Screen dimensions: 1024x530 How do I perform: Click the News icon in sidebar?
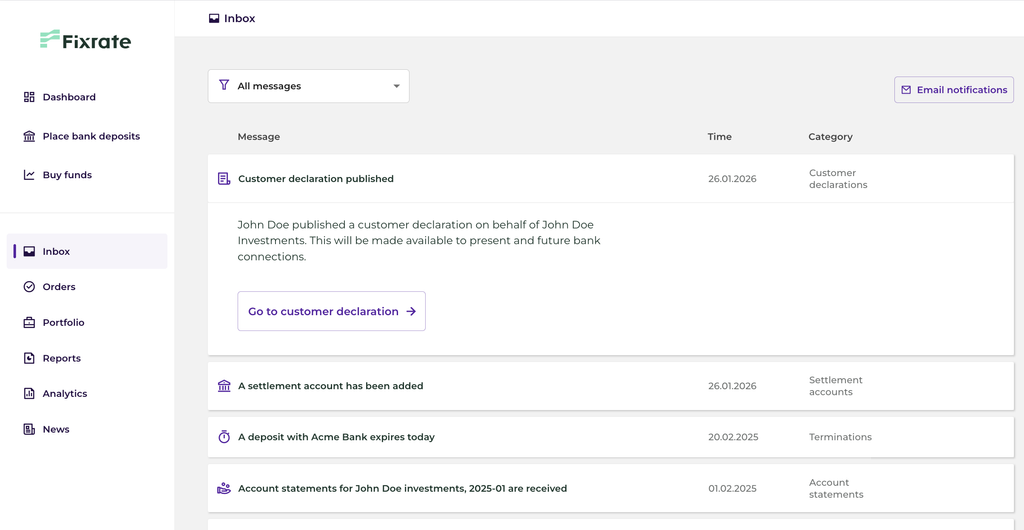(x=29, y=429)
